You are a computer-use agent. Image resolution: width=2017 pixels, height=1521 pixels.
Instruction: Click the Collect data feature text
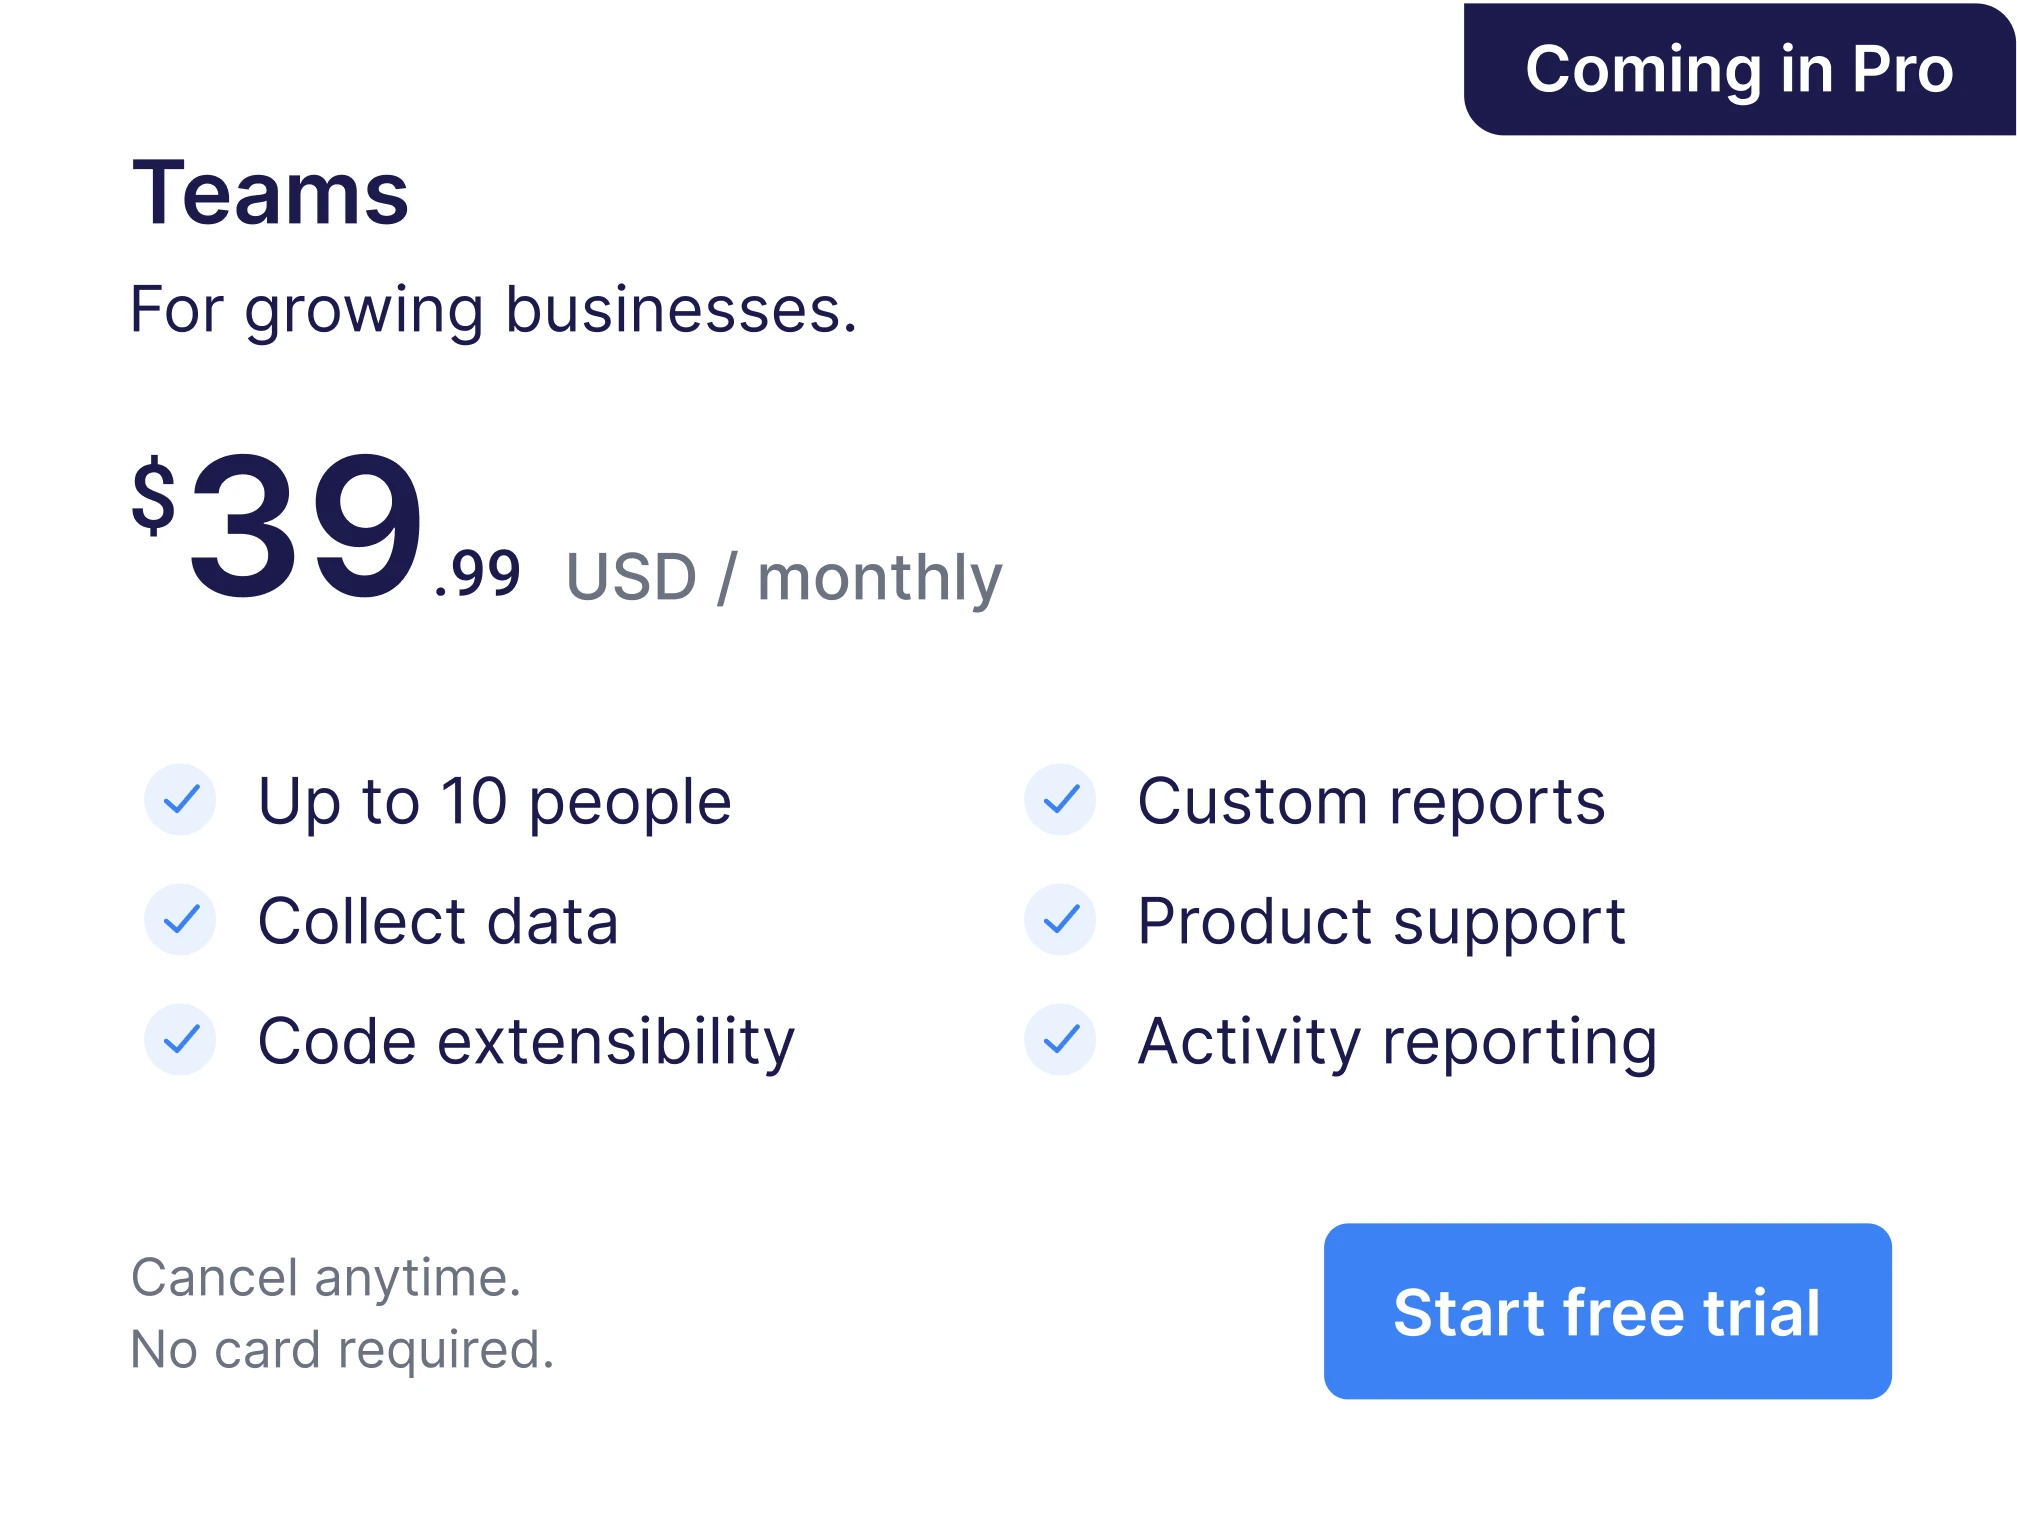pos(438,921)
